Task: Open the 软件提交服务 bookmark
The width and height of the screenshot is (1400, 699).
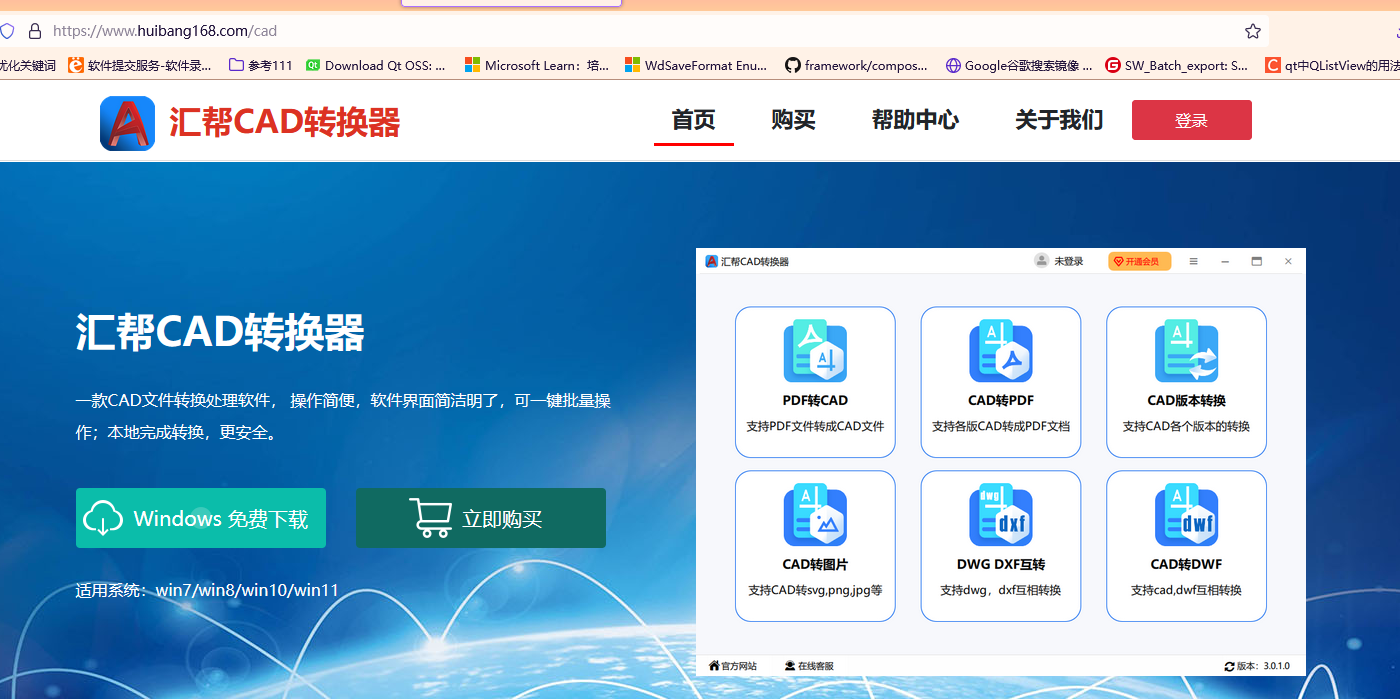Action: 140,65
